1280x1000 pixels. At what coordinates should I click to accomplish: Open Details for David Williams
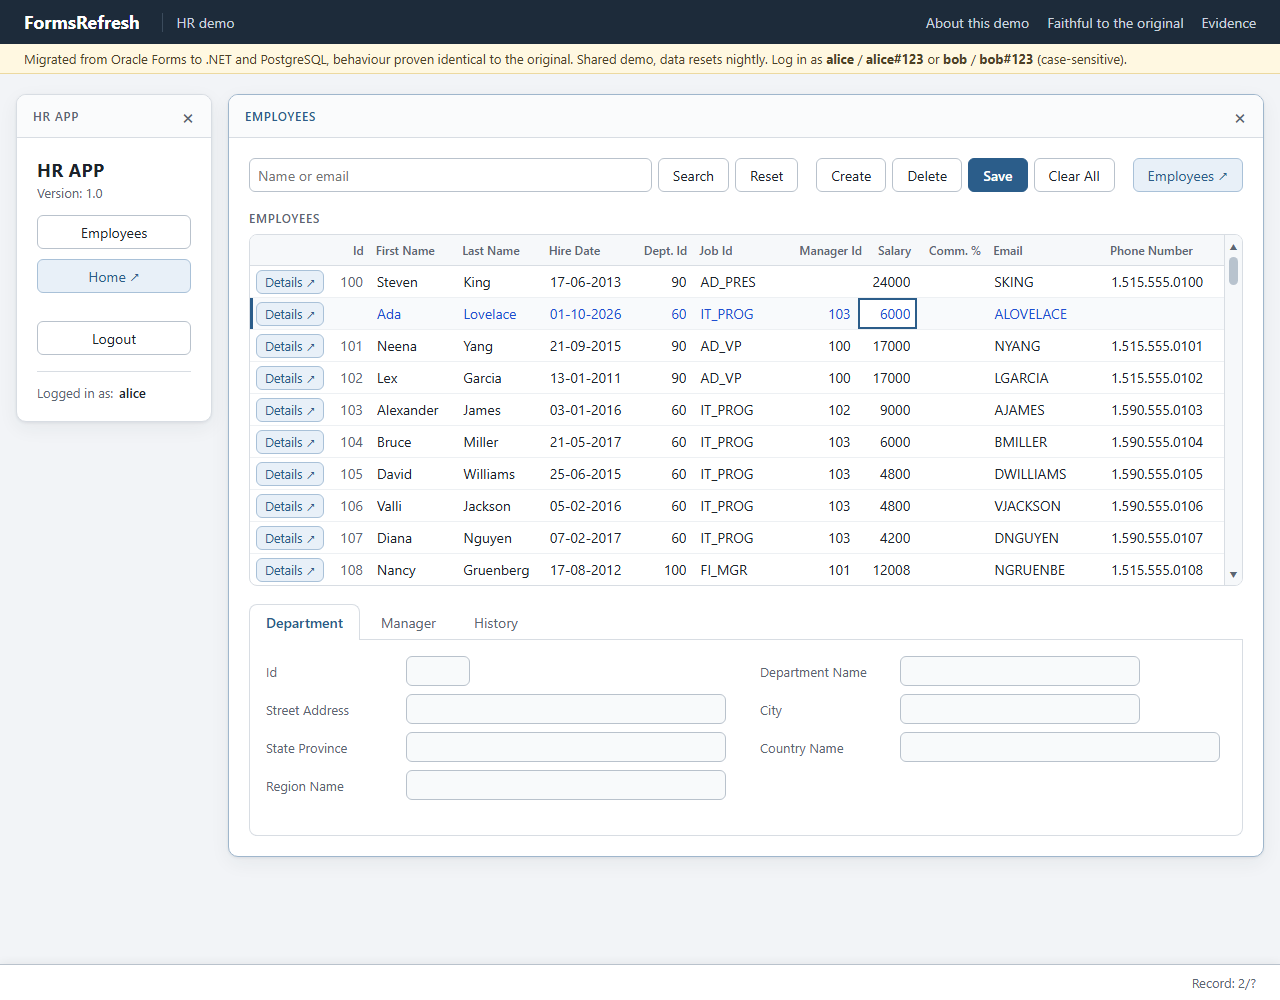tap(290, 475)
